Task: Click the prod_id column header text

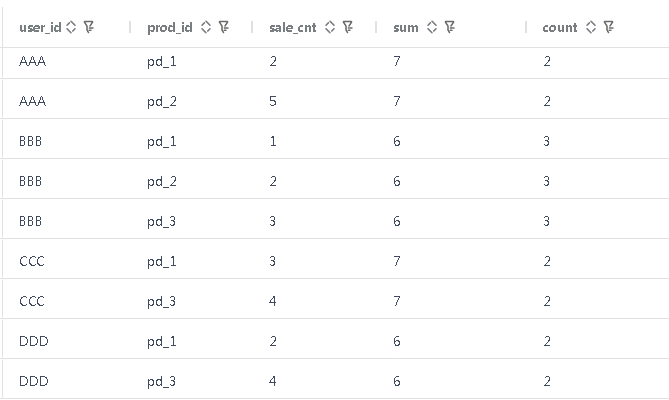Action: point(171,28)
